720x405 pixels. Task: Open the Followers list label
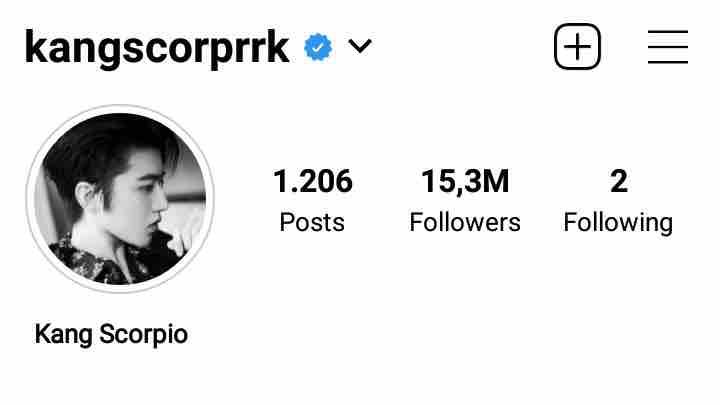[465, 223]
